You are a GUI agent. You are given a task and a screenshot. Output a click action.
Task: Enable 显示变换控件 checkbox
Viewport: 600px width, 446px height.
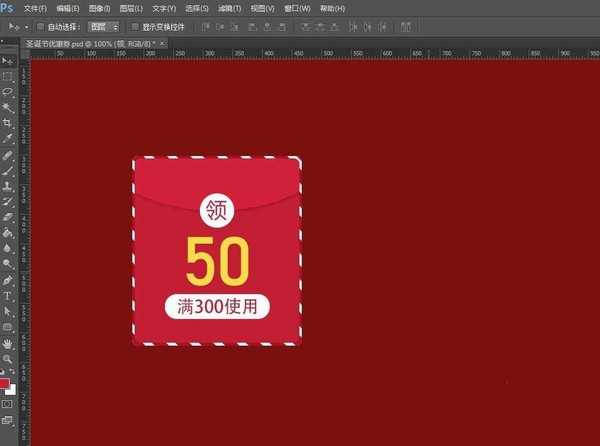(x=135, y=27)
